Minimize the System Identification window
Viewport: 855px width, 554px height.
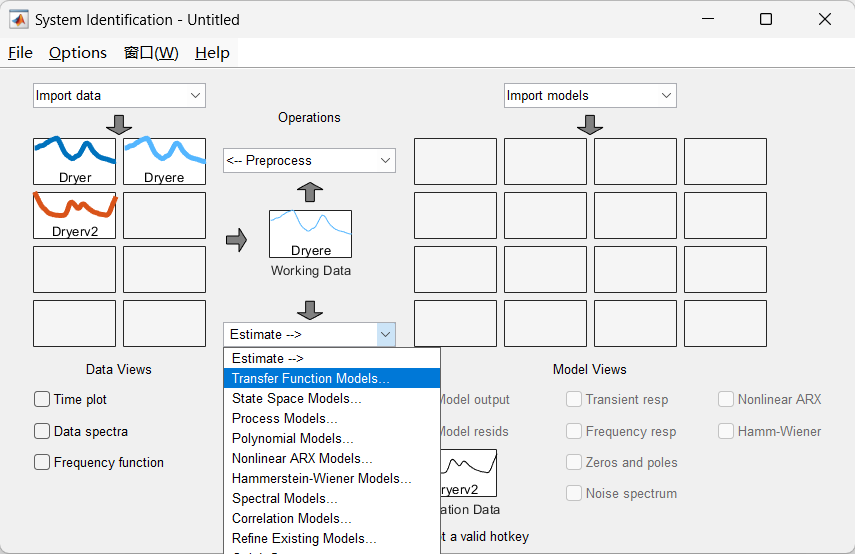tap(708, 20)
